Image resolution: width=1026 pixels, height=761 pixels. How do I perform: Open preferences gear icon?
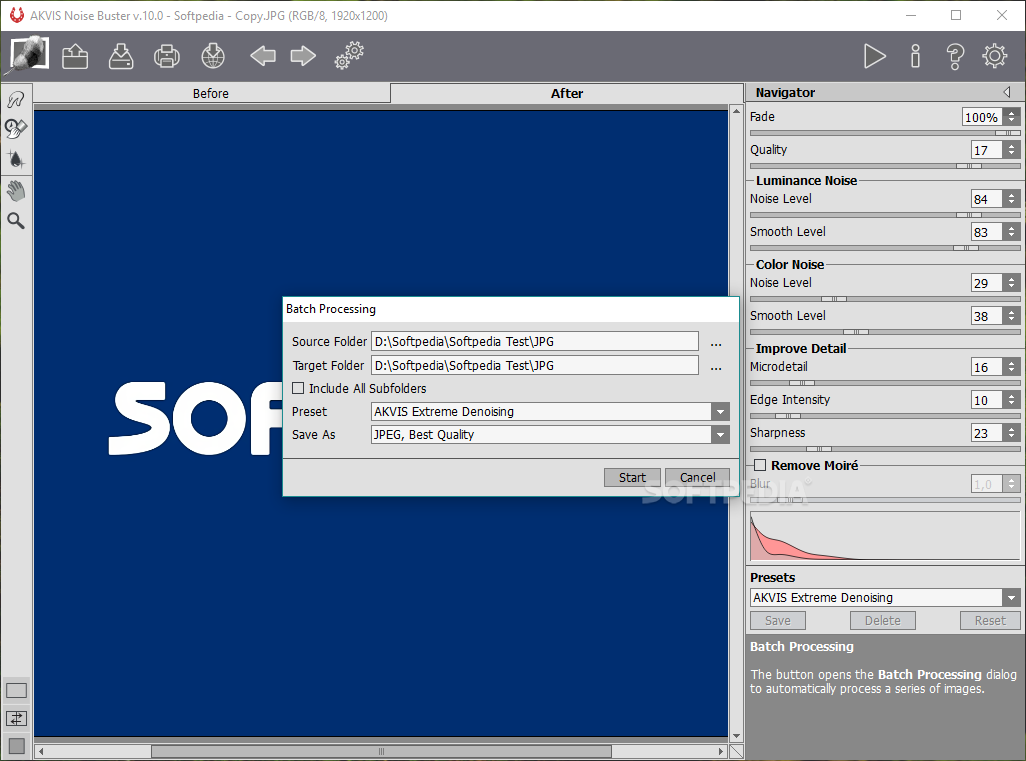[995, 56]
